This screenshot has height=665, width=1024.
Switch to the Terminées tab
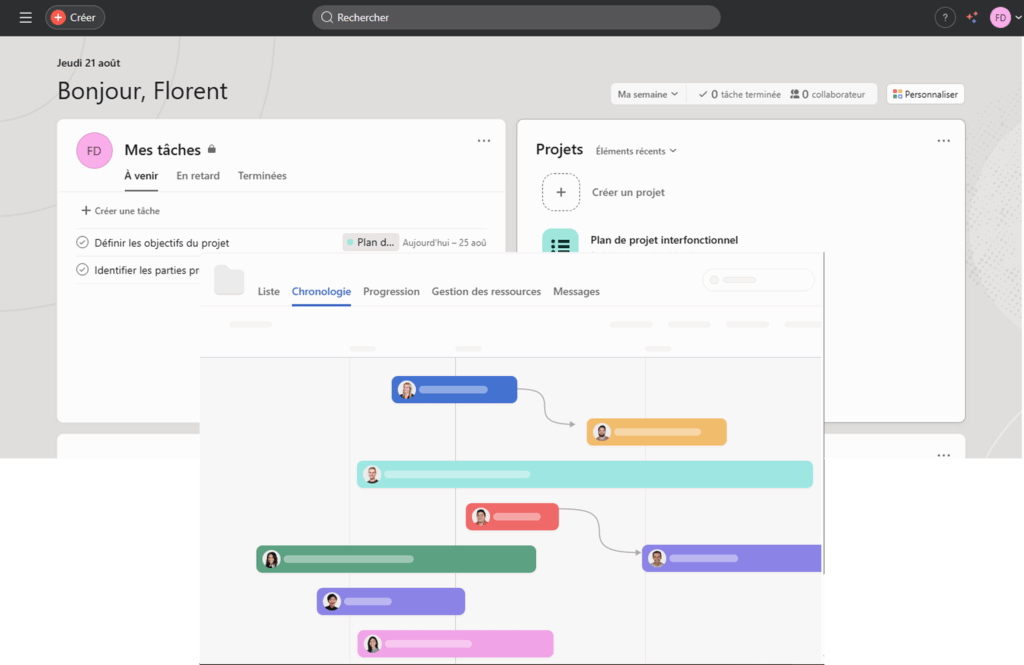(x=262, y=176)
